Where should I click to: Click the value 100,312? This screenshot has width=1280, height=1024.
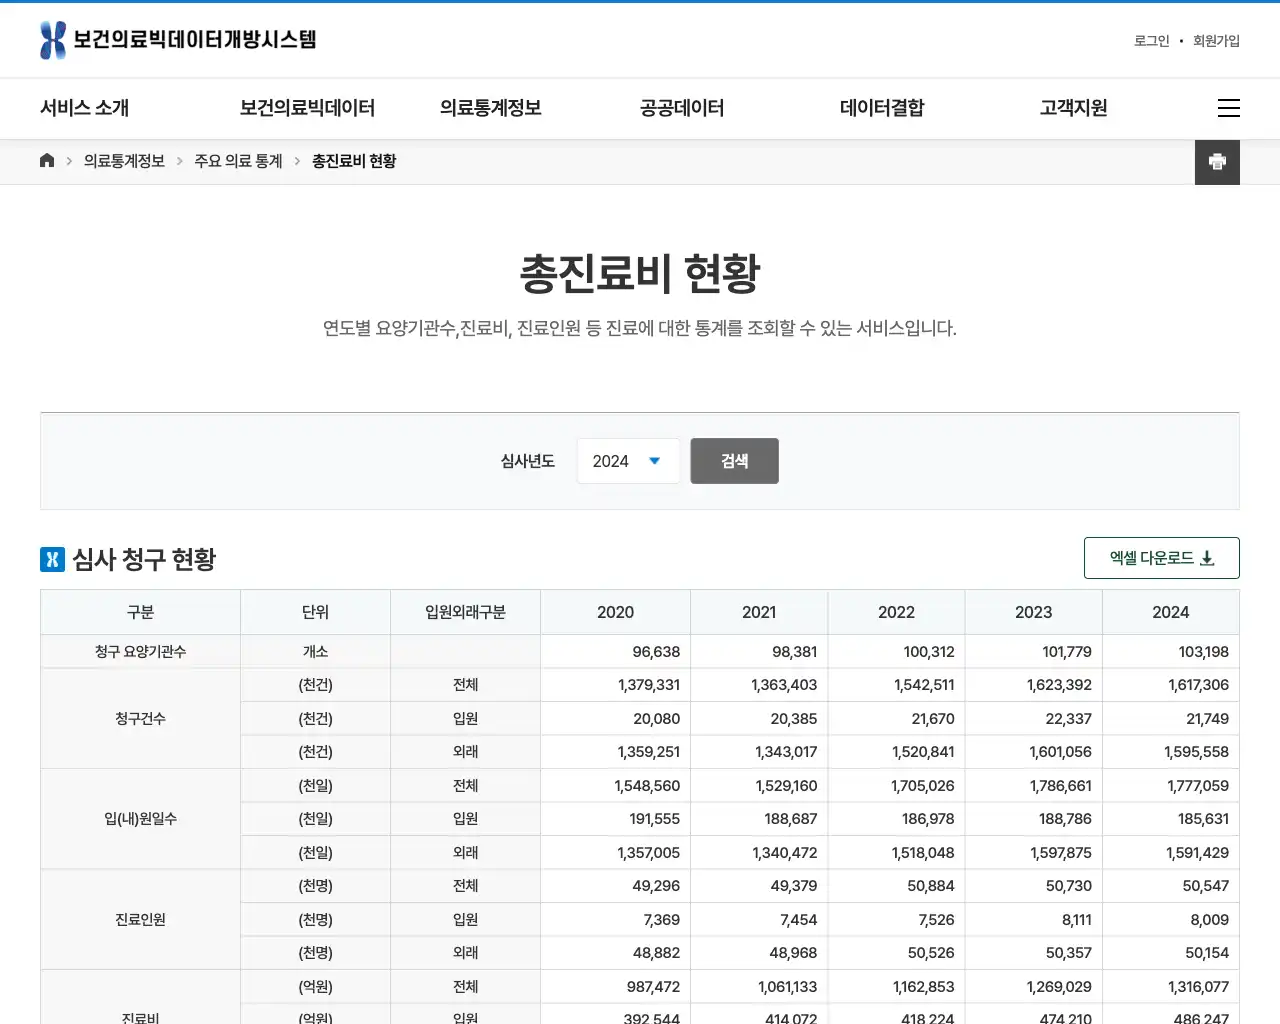click(929, 652)
